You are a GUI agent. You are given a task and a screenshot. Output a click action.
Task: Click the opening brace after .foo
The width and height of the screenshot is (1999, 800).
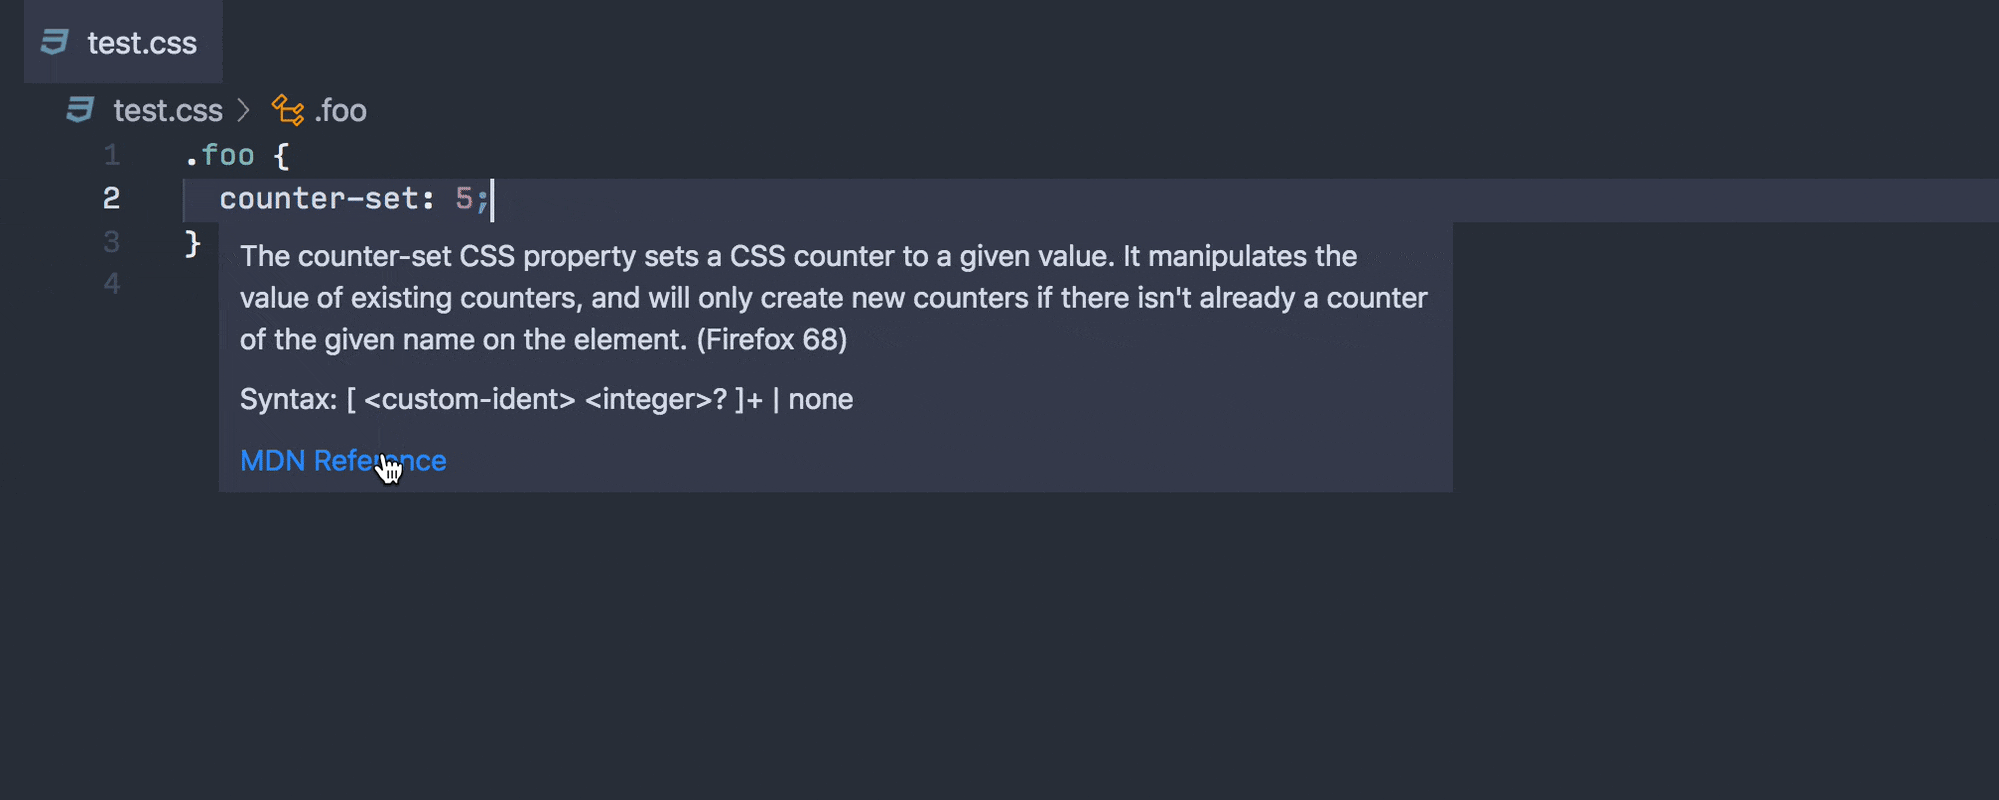click(x=282, y=155)
